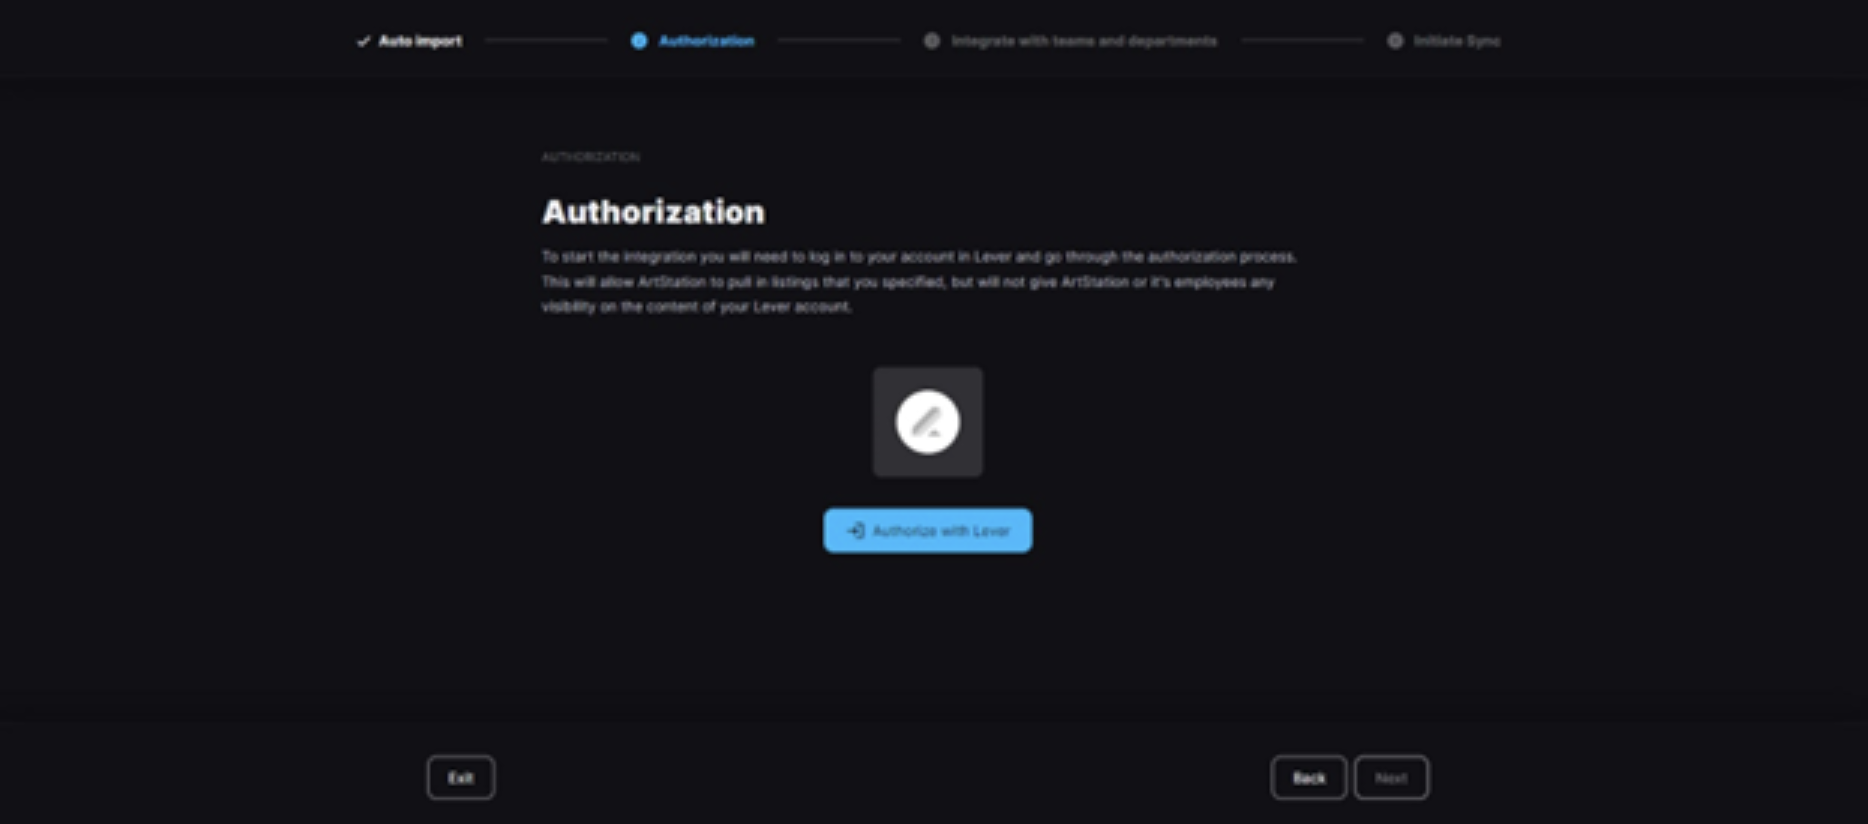Click progress line before Initiate Sync step
Image resolution: width=1868 pixels, height=824 pixels.
pyautogui.click(x=1302, y=41)
